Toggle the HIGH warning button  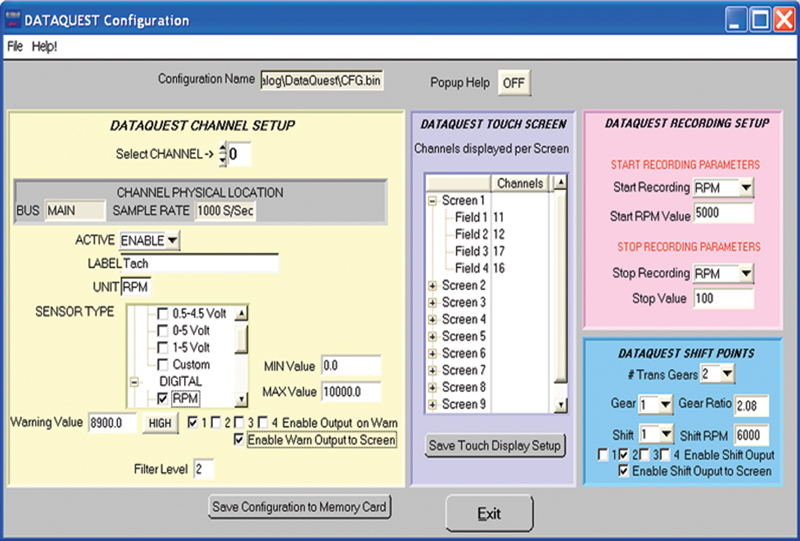pos(160,423)
